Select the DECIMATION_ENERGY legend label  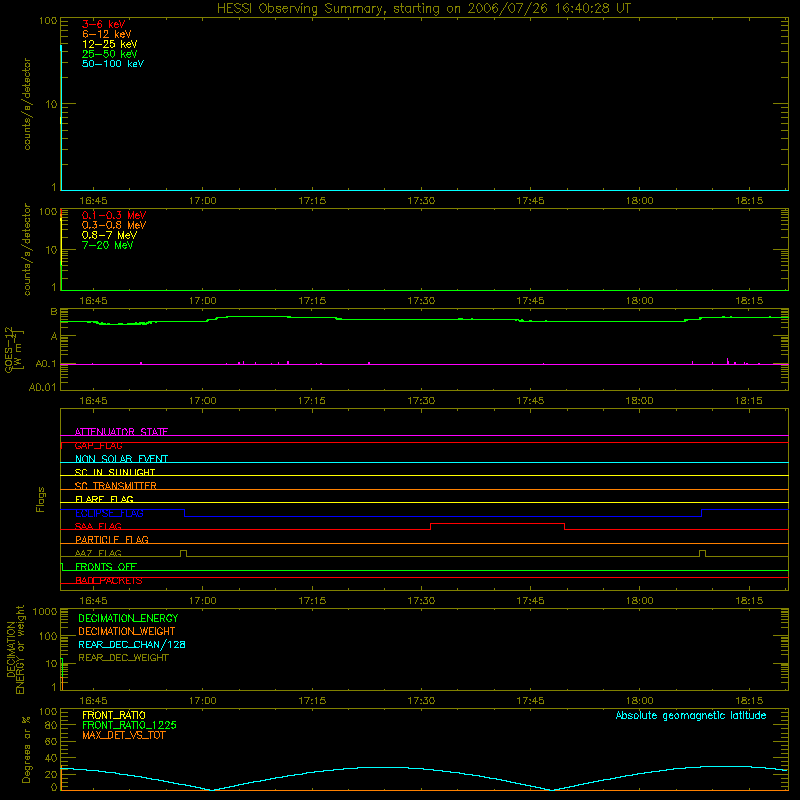[x=128, y=618]
